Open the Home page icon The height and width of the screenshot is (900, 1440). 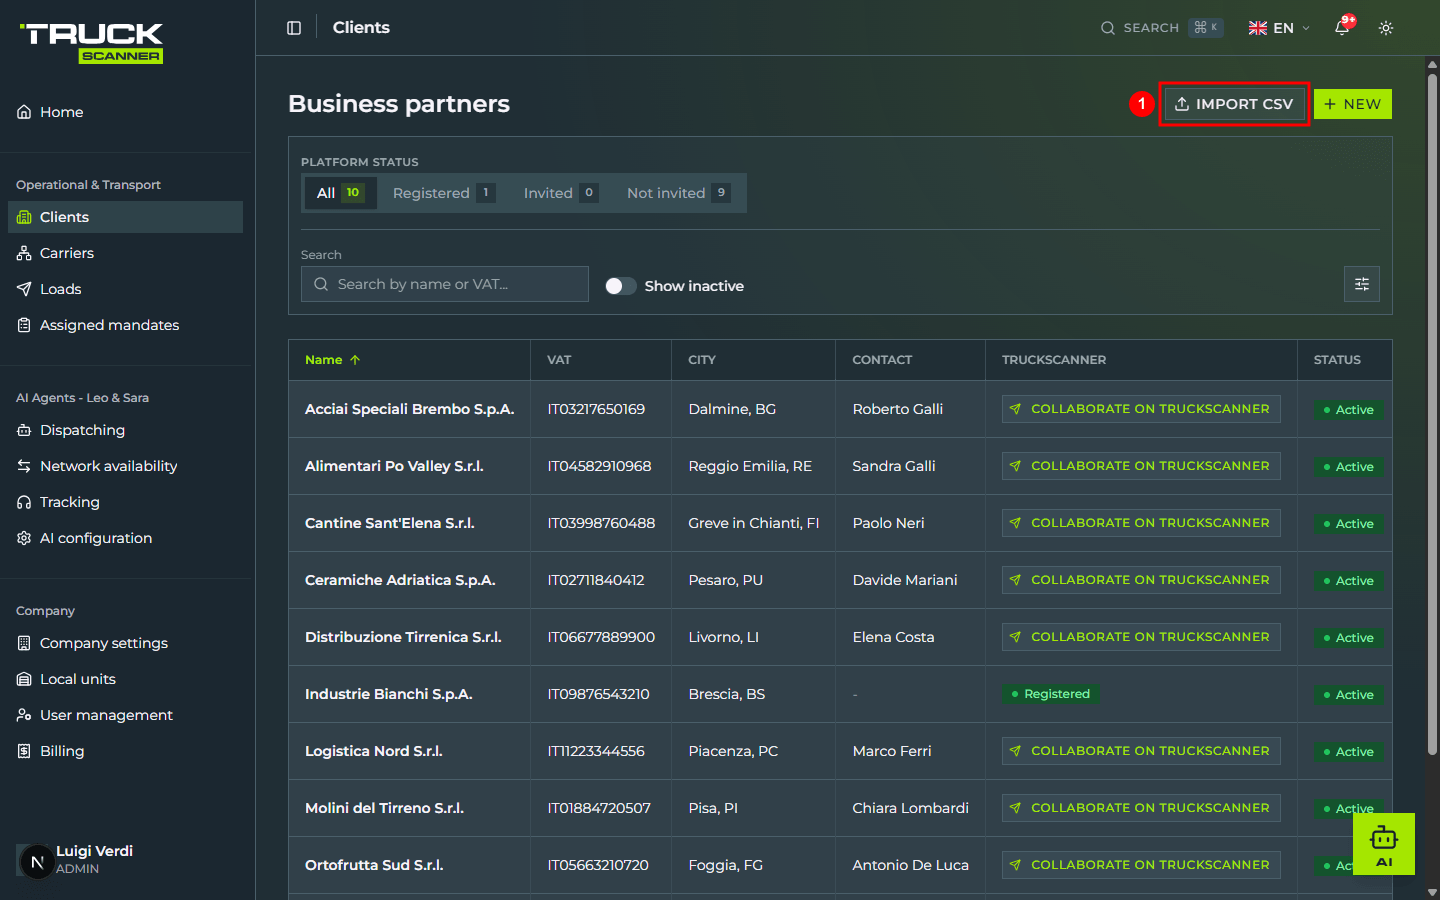pos(24,112)
